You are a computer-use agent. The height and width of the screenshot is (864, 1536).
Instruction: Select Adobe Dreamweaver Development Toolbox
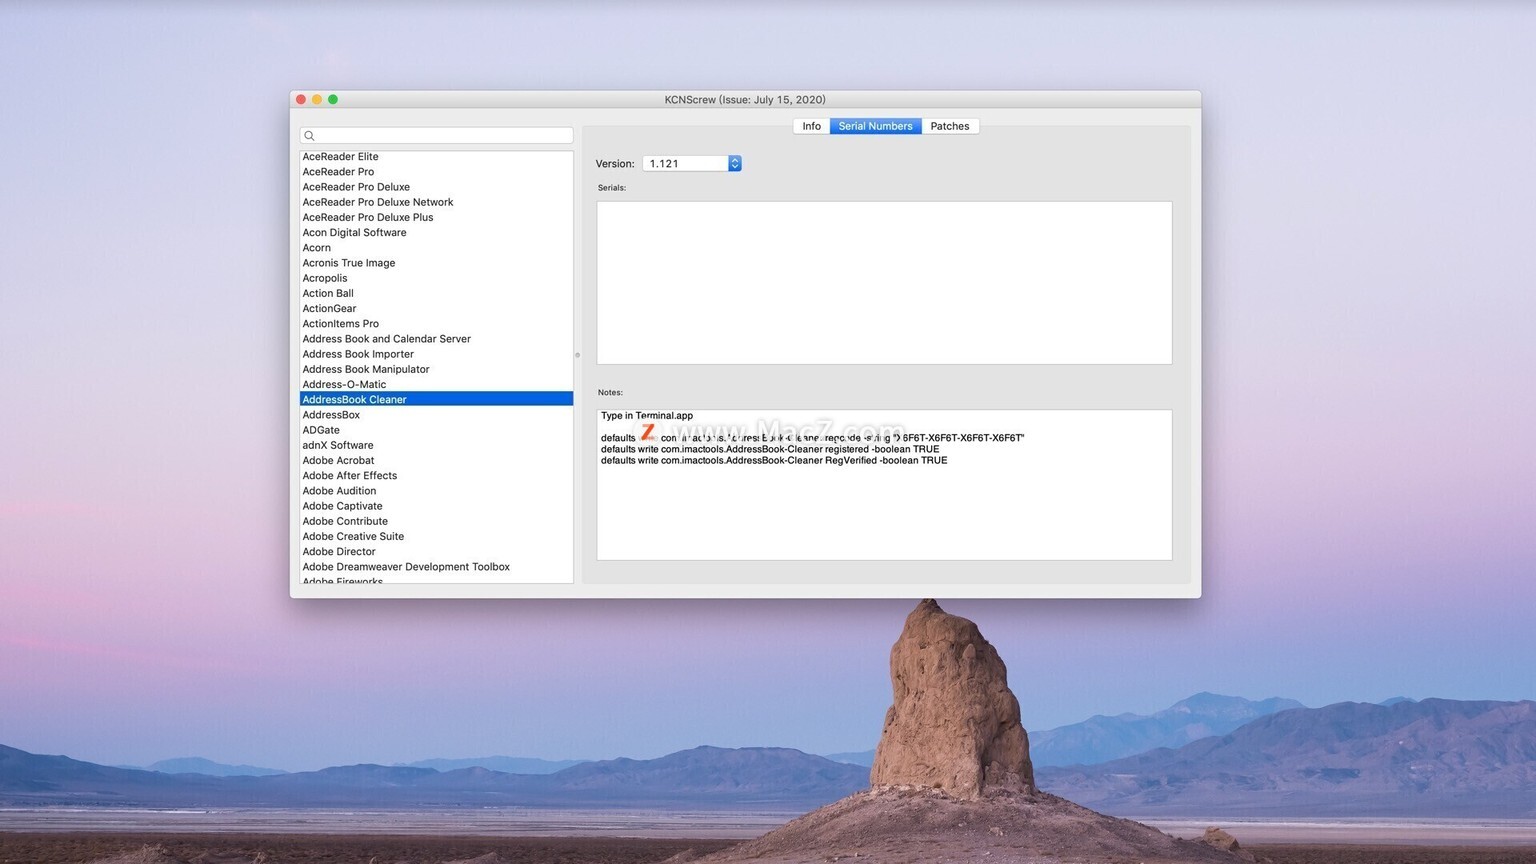(436, 567)
